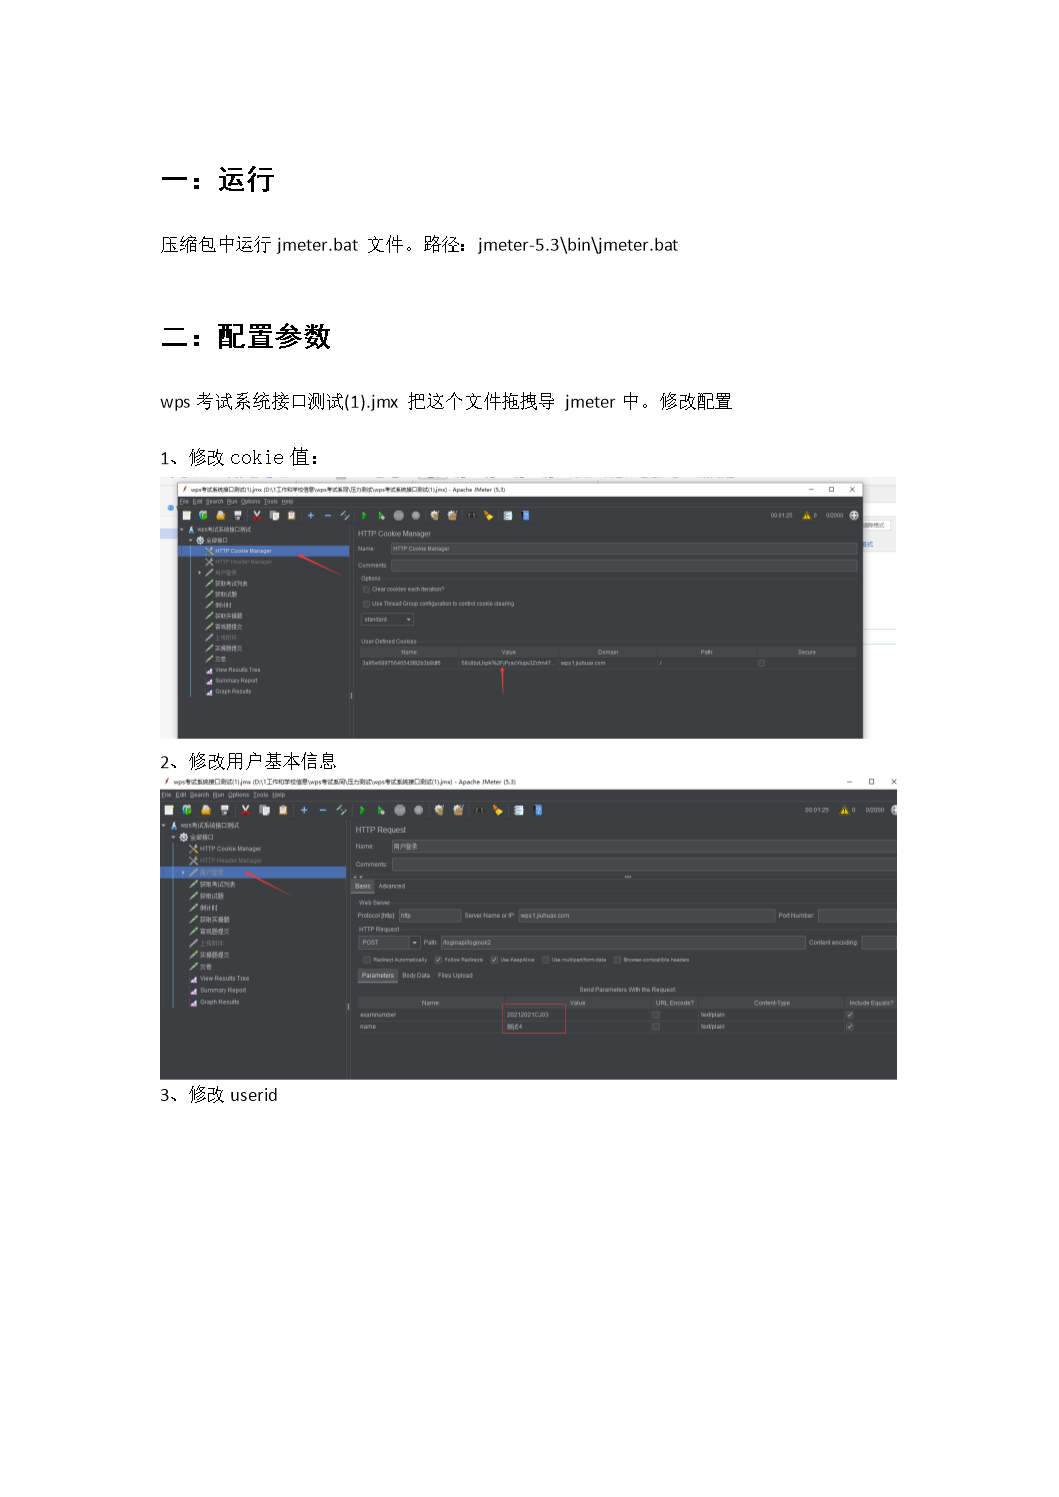Screen dimensions: 1059x1497
Task: Click the cookie Value cell in User-Defined Cookies
Action: point(507,663)
